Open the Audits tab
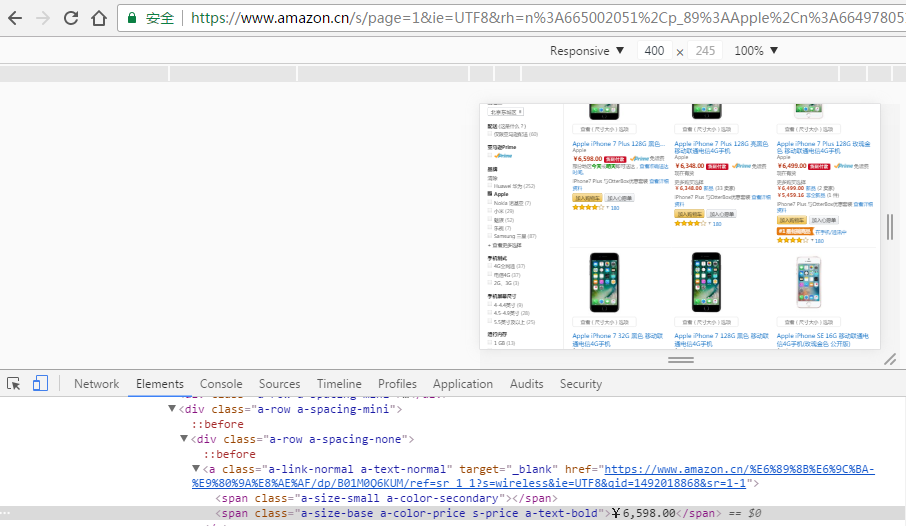 point(526,384)
